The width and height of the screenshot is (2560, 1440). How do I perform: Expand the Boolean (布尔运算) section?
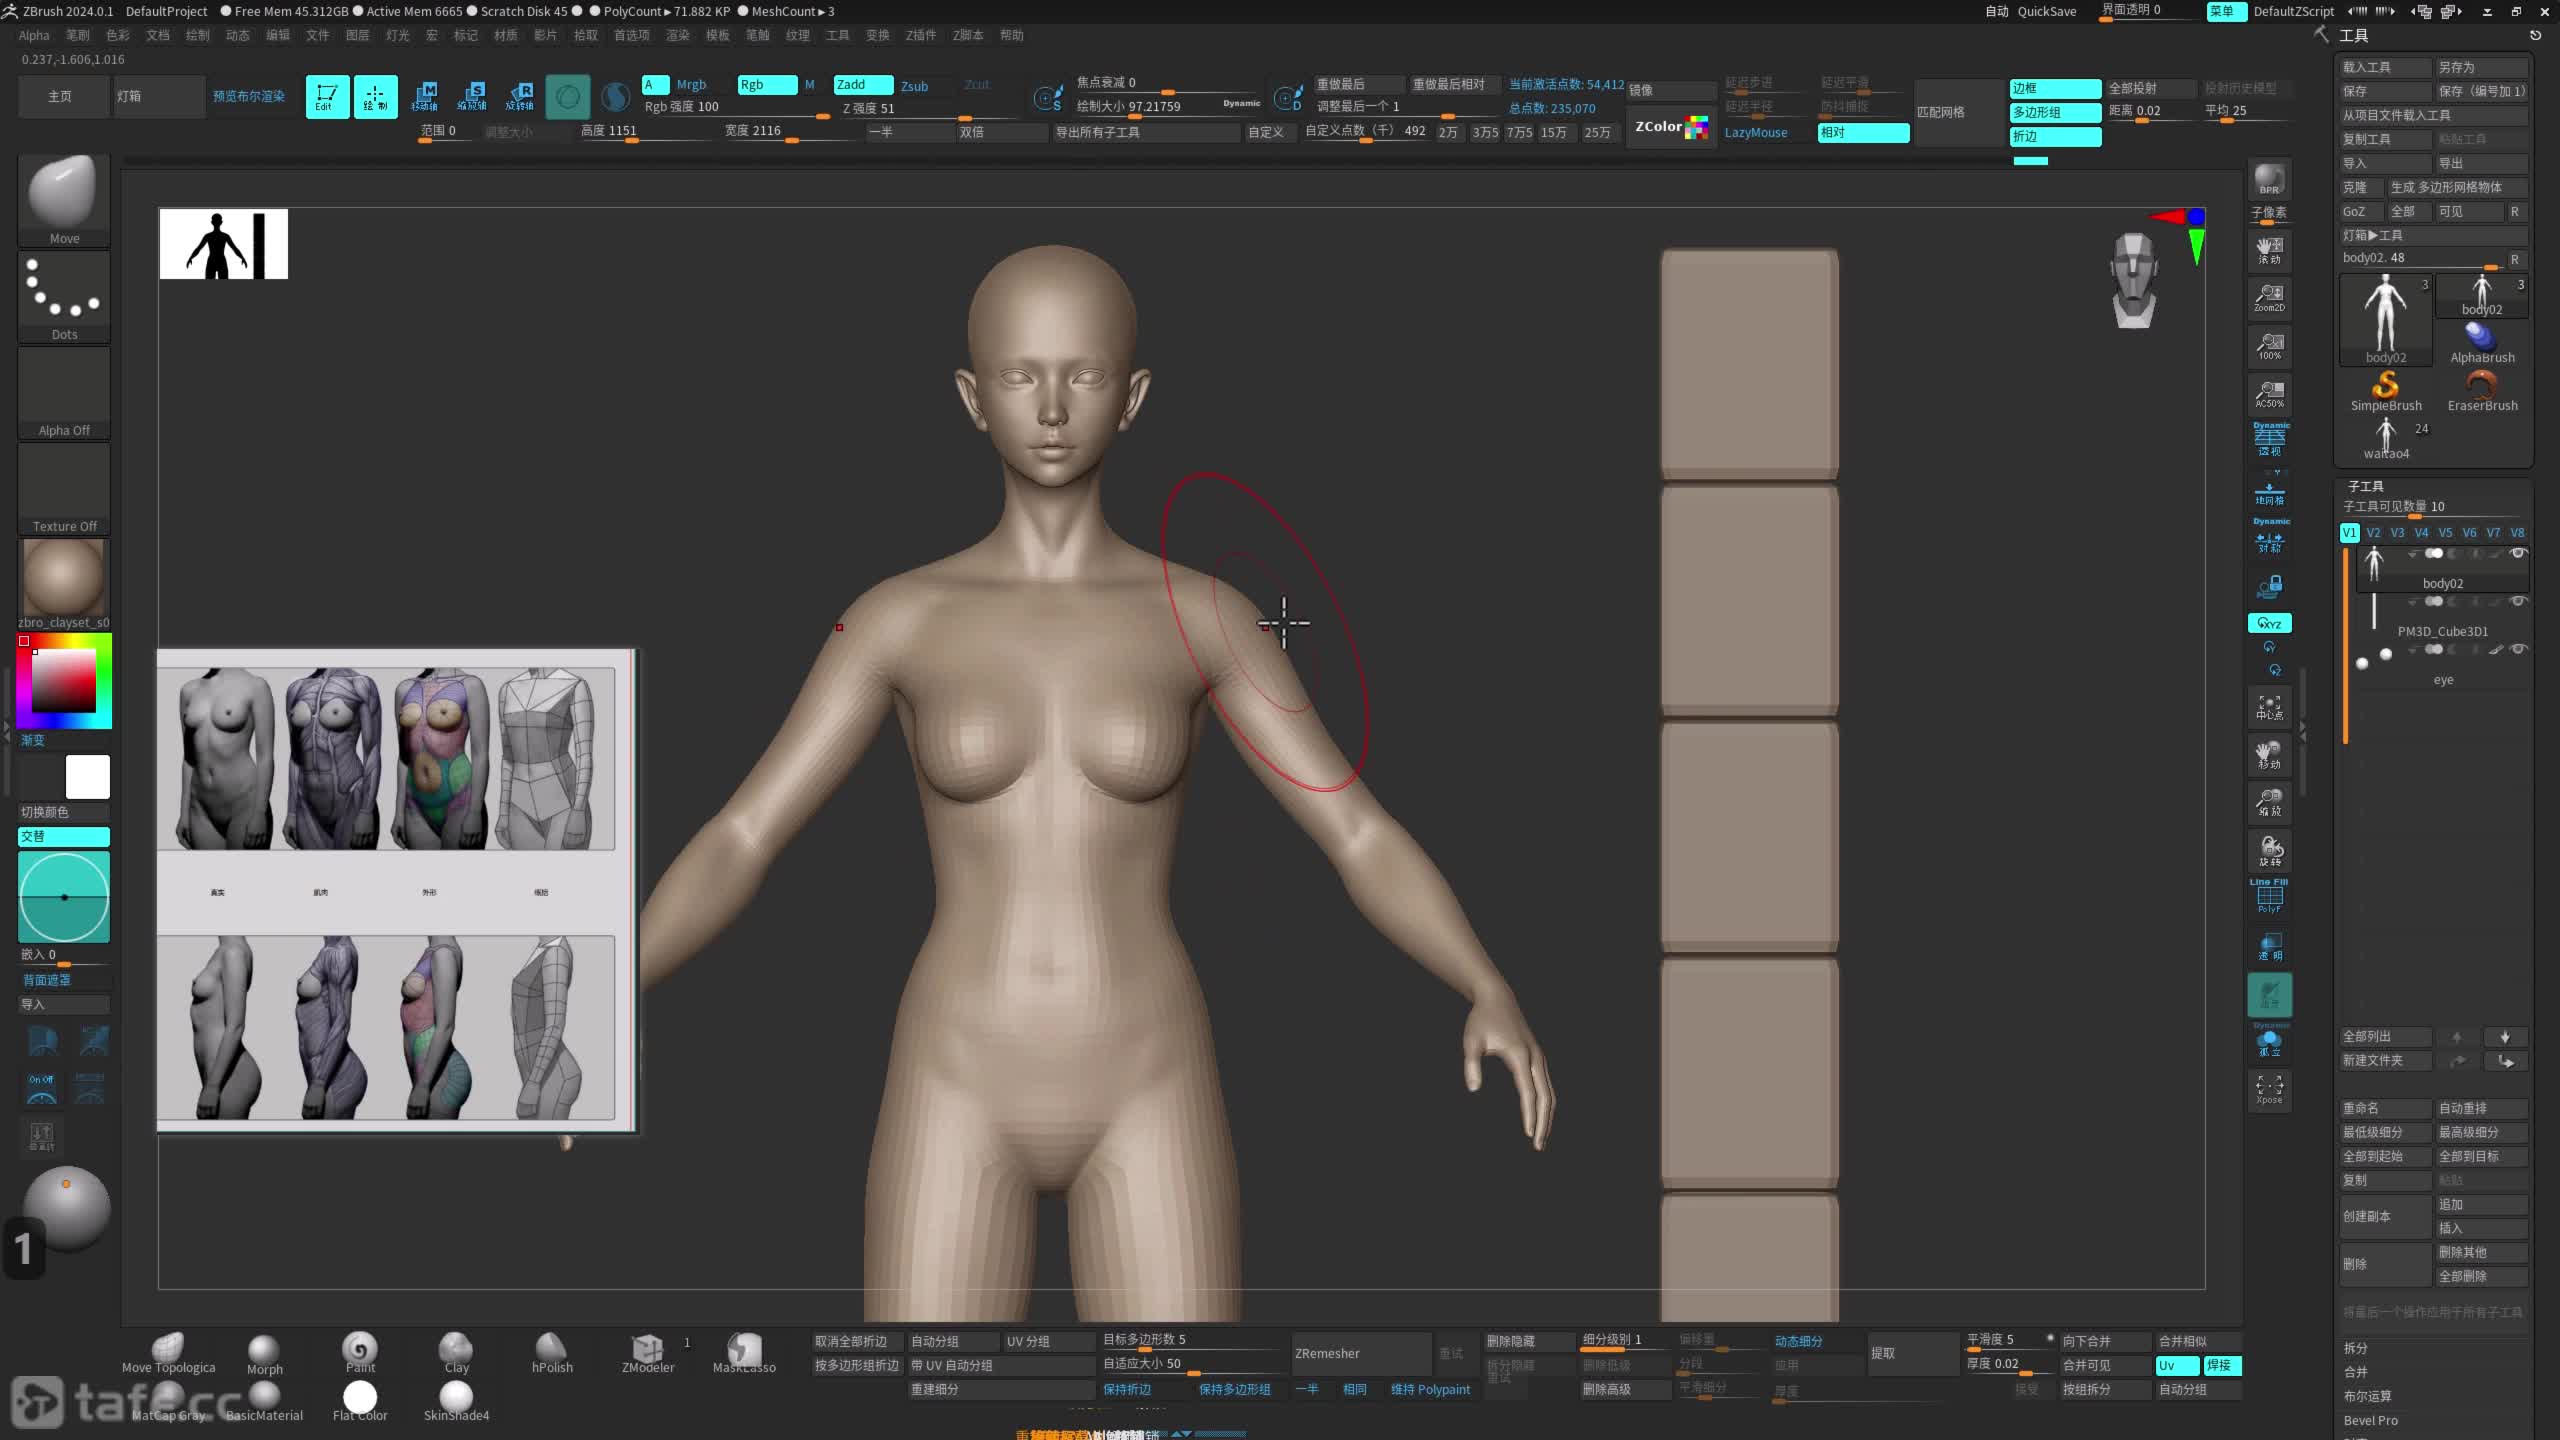[2367, 1396]
